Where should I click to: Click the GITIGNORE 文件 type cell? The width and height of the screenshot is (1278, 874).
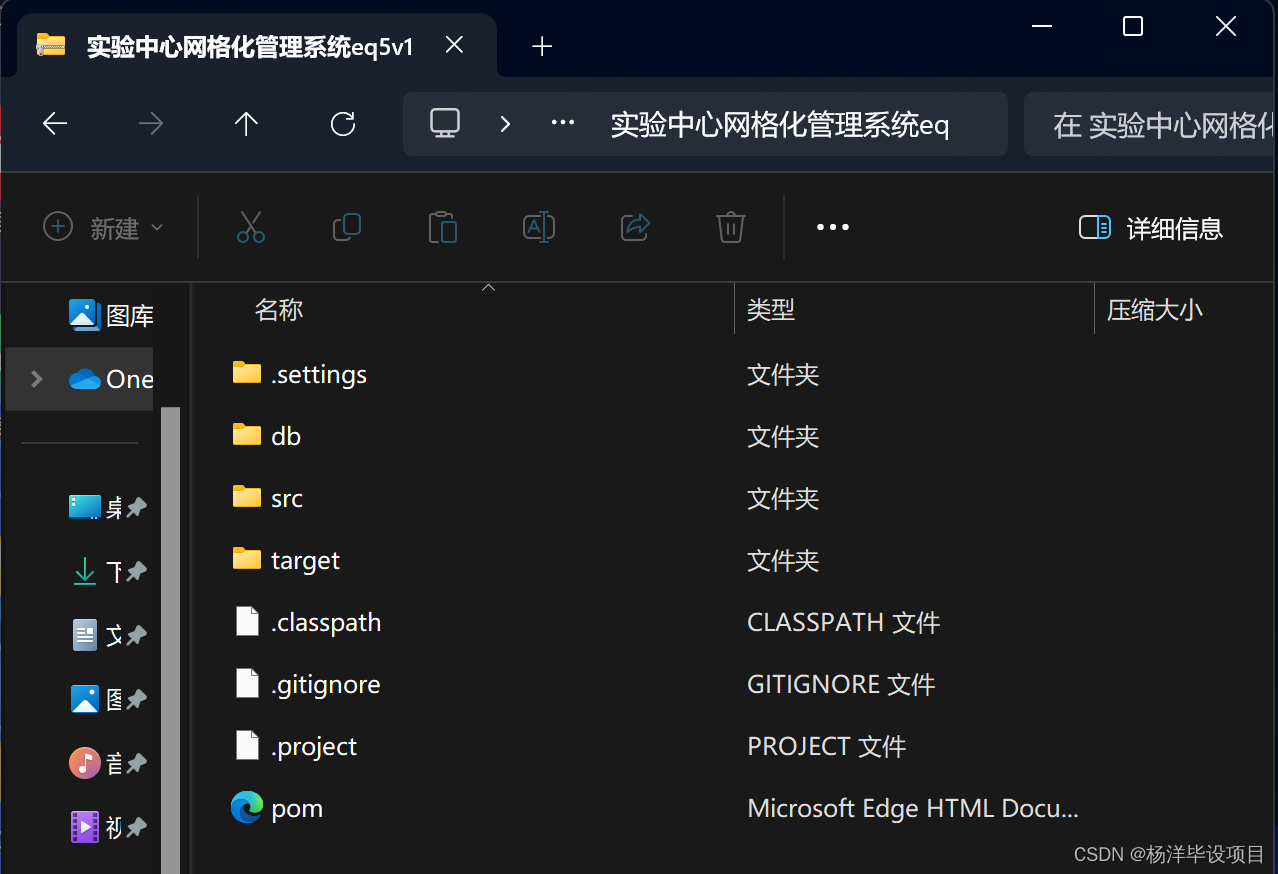click(x=841, y=684)
